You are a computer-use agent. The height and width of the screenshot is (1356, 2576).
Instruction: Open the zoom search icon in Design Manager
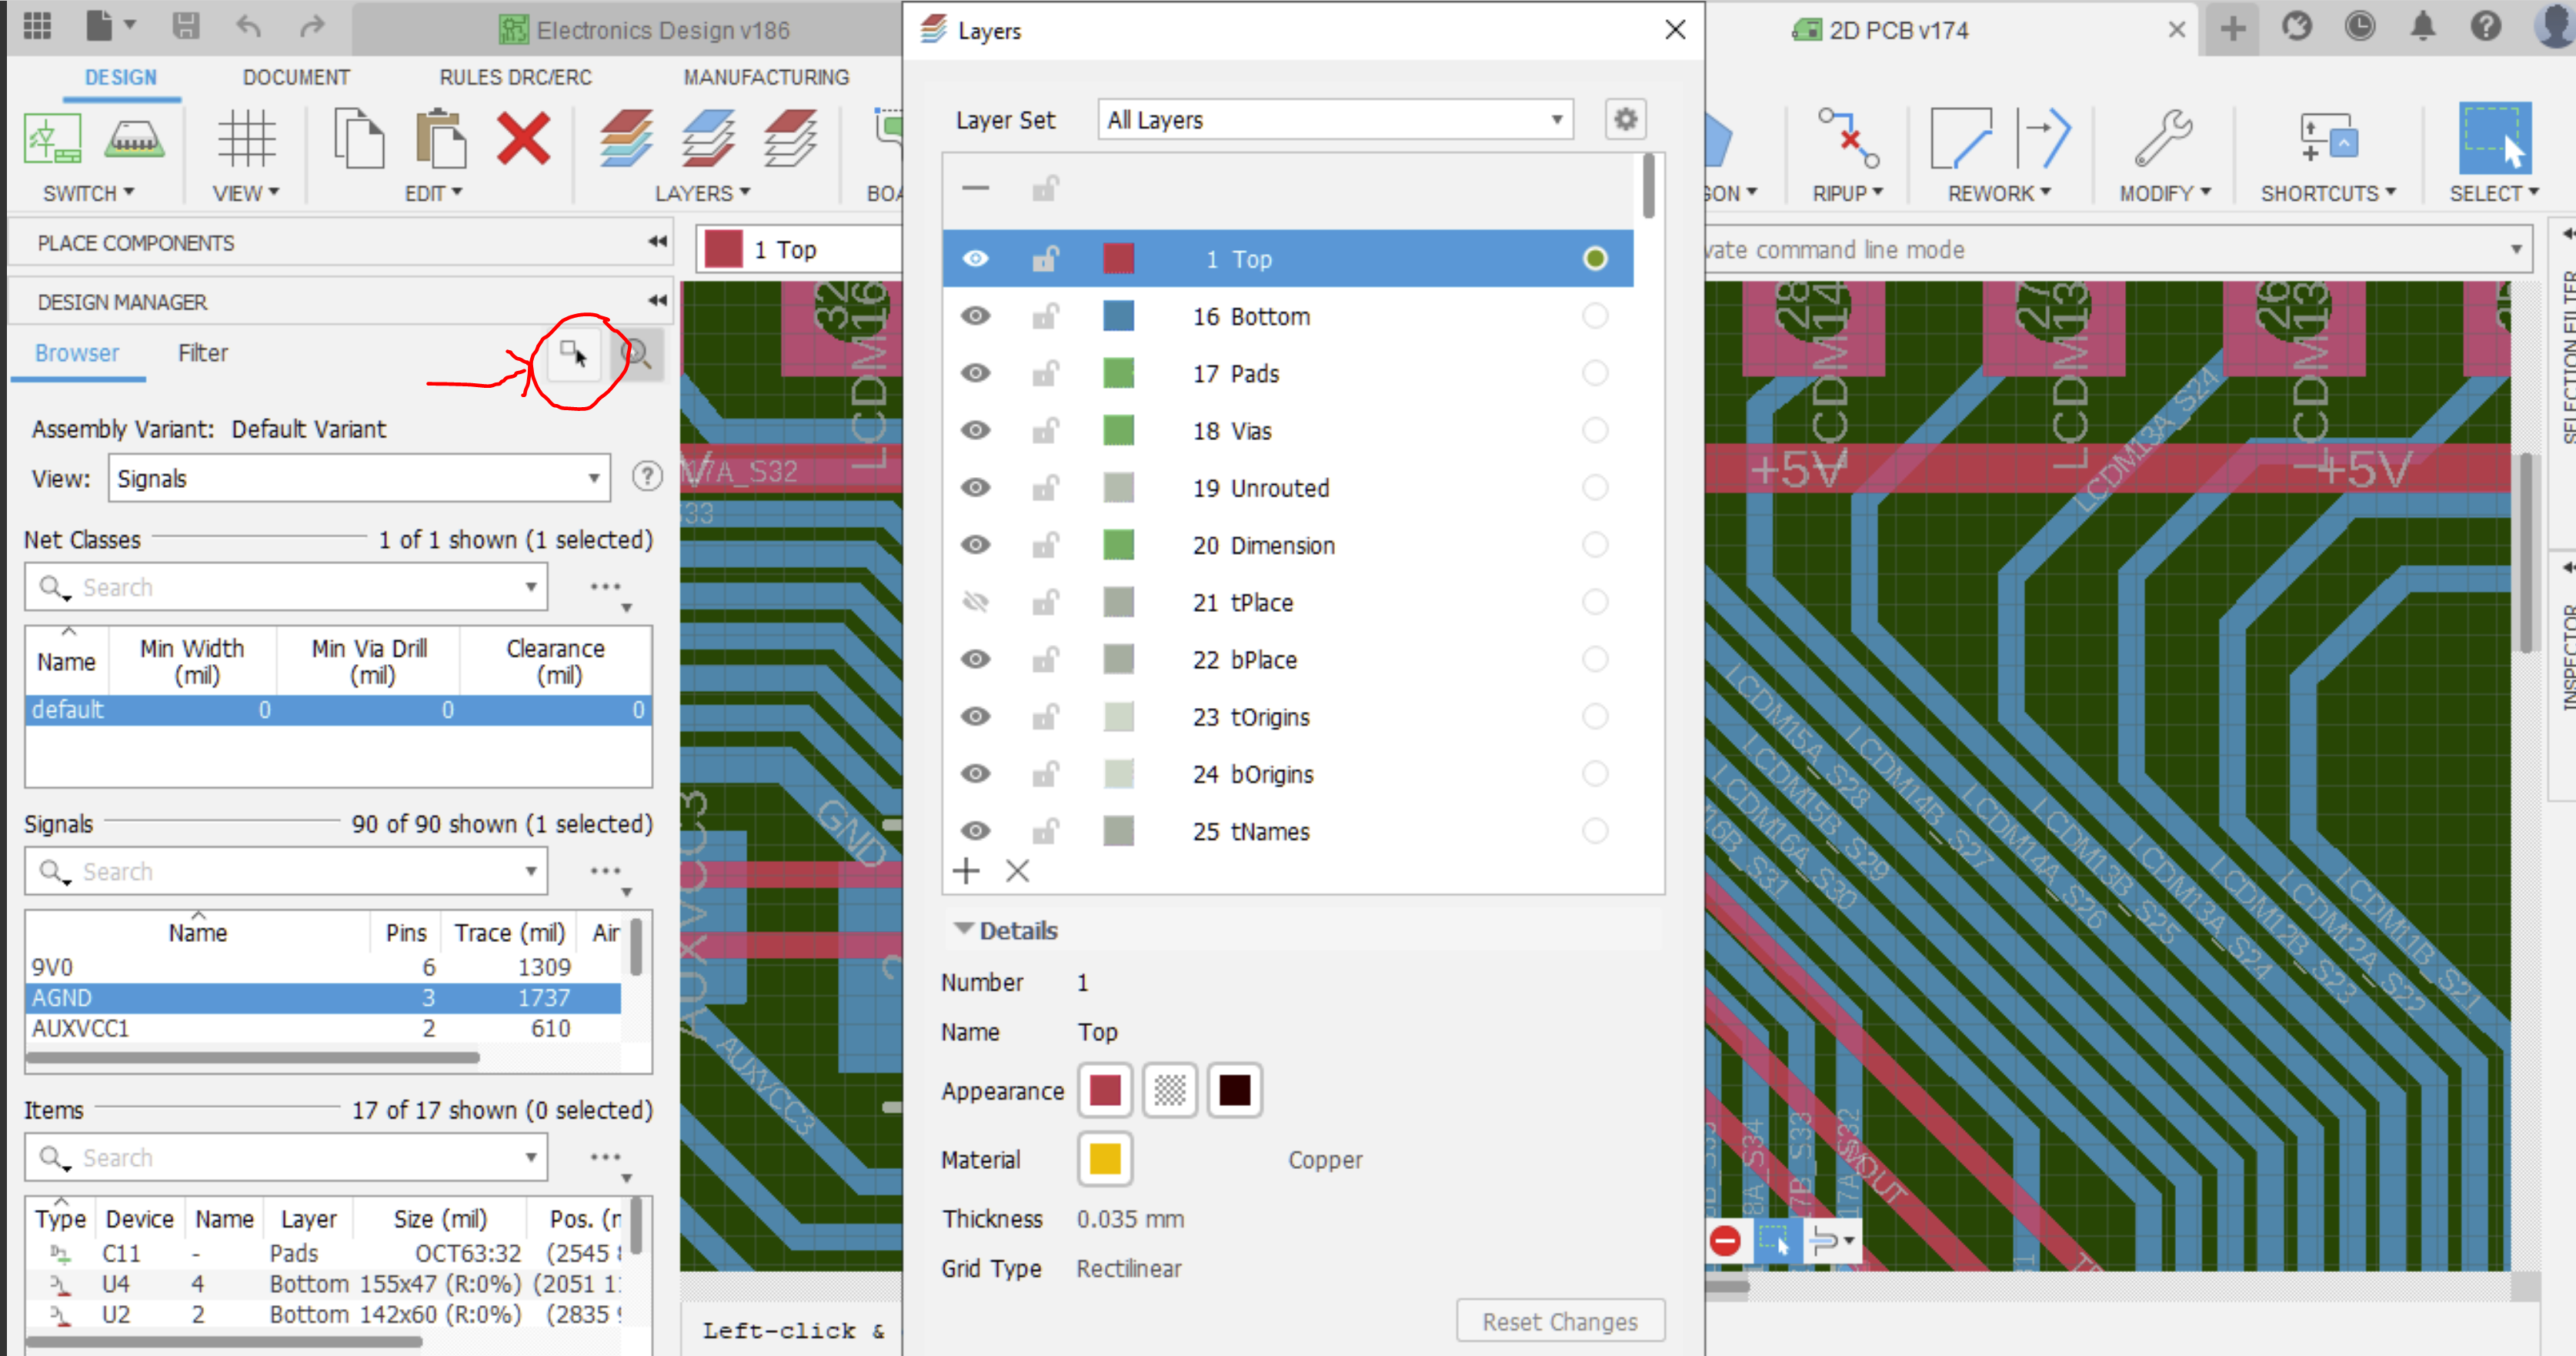point(637,355)
